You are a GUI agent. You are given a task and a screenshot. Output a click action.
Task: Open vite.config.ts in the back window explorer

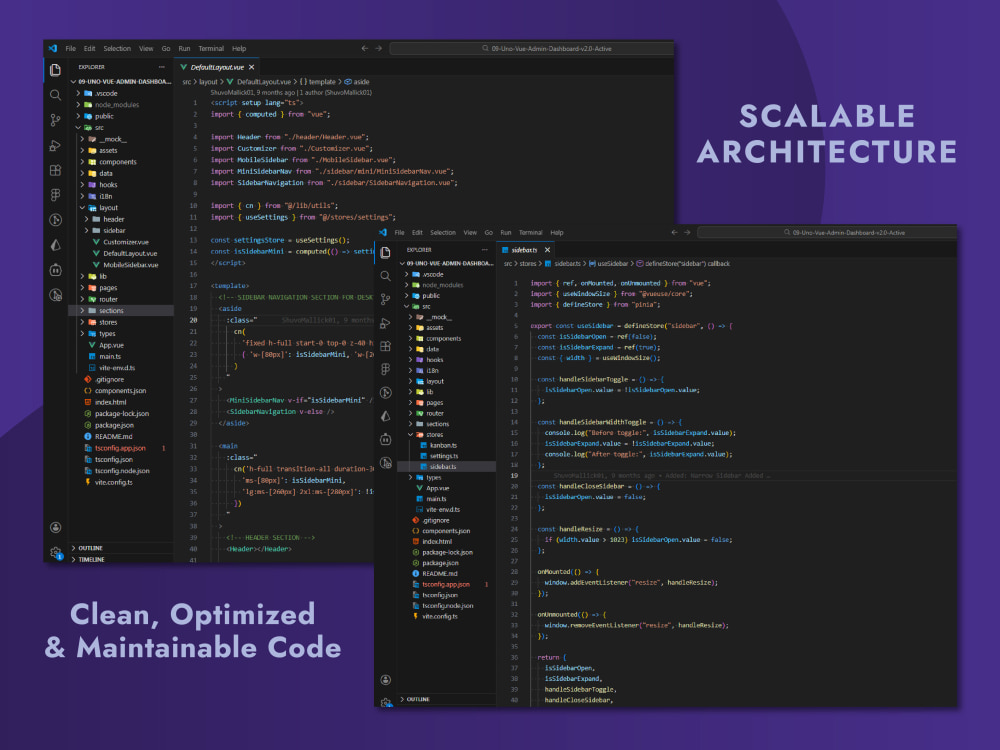point(121,483)
